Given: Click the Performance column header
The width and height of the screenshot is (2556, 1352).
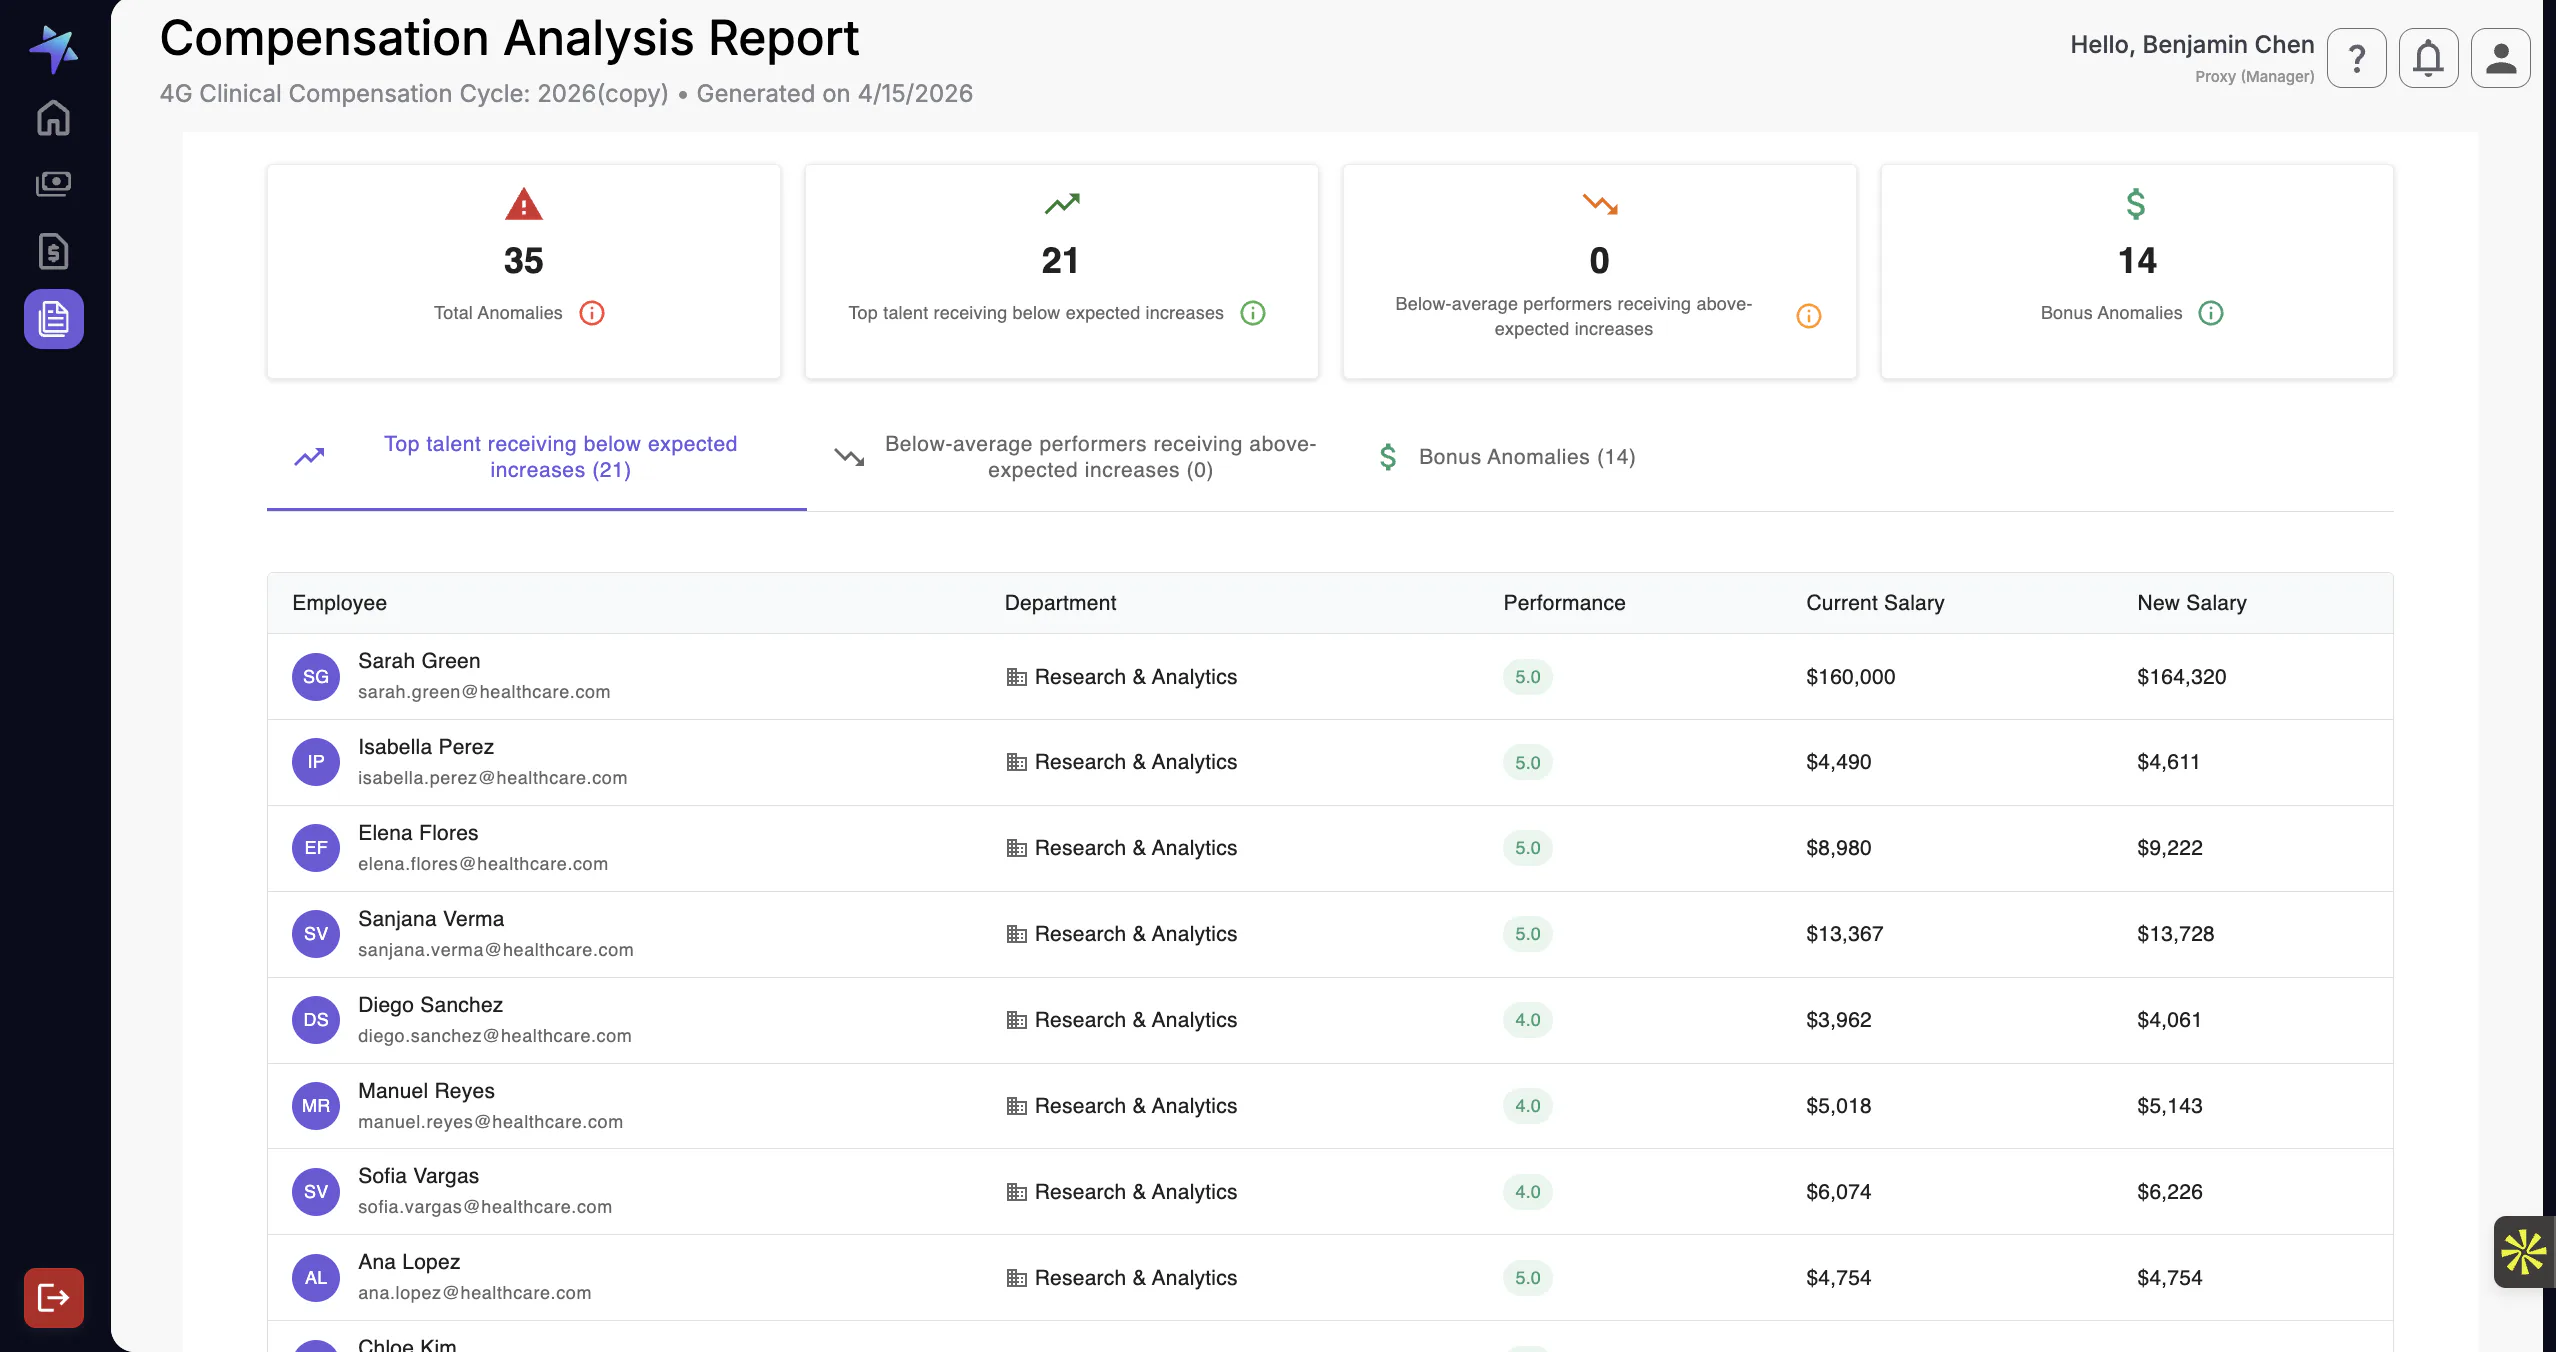Looking at the screenshot, I should [x=1564, y=603].
